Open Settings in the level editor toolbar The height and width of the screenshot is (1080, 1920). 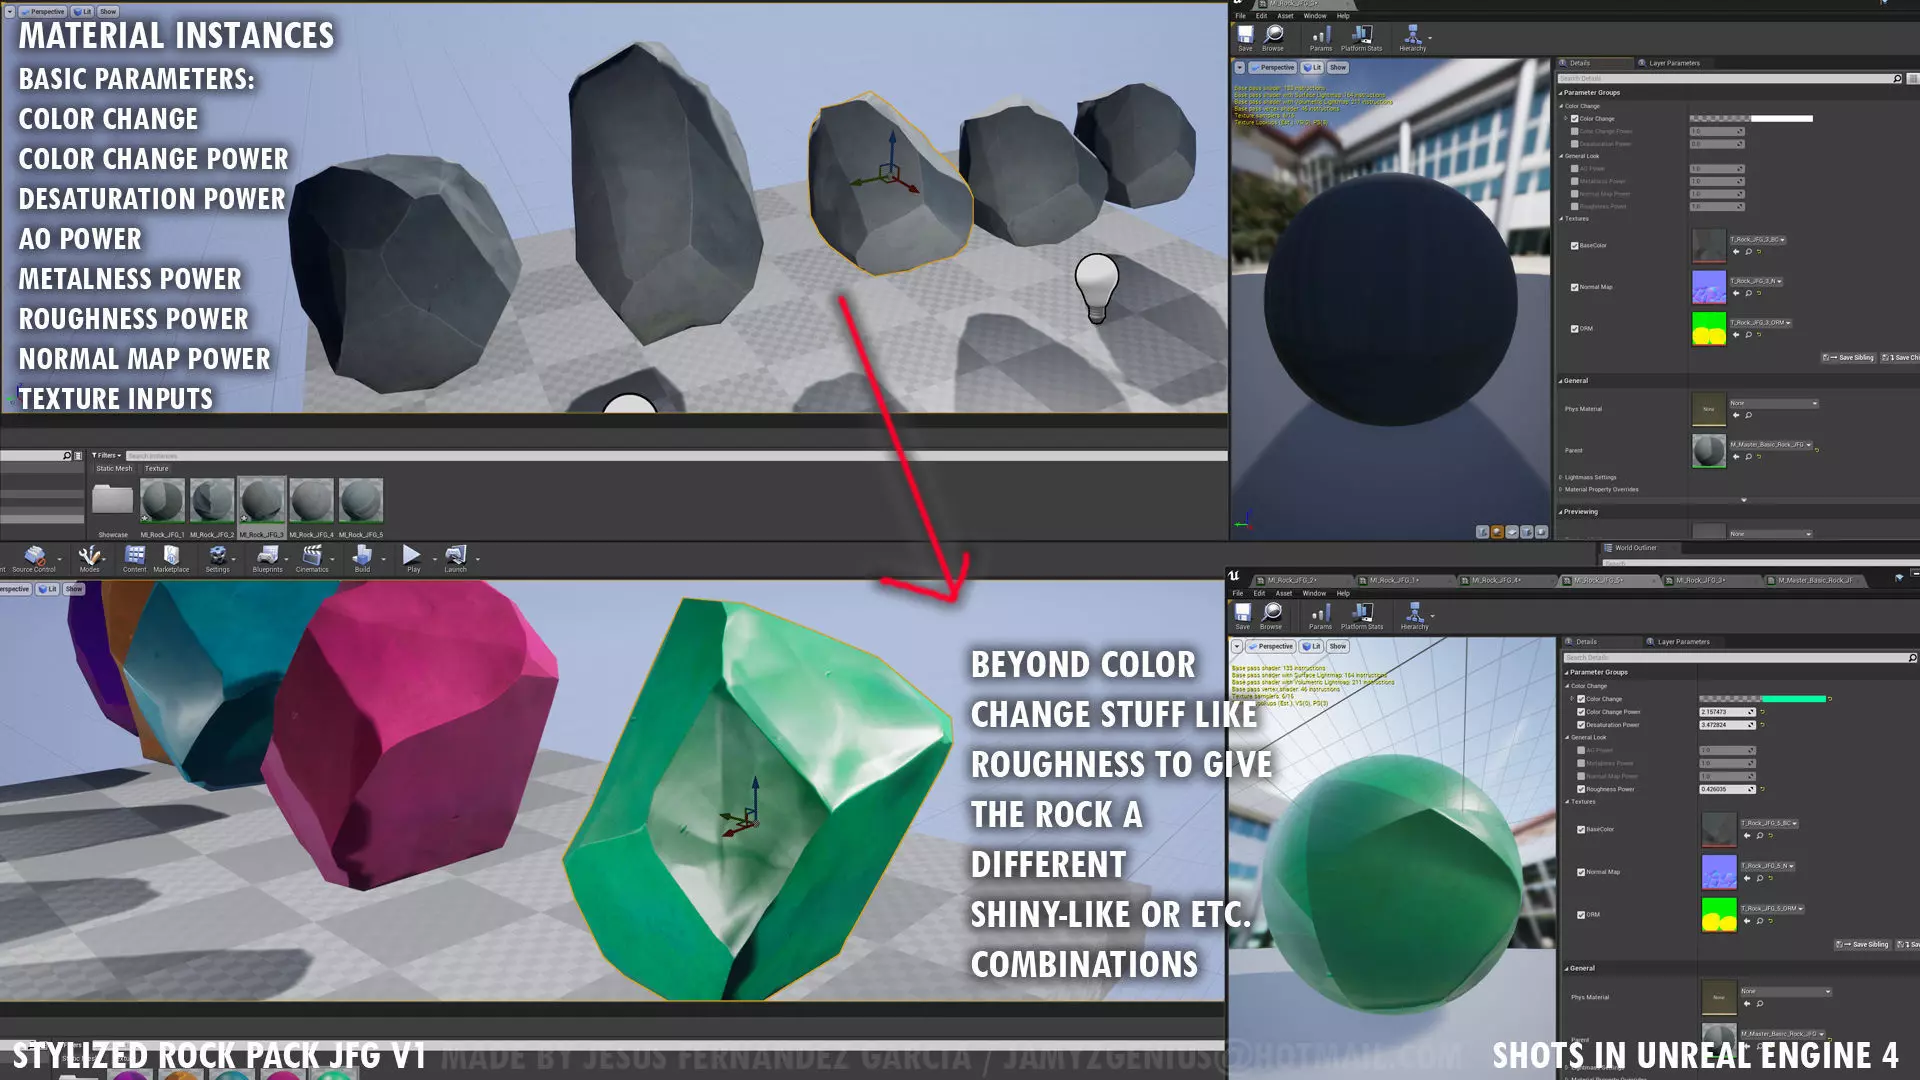(x=217, y=558)
